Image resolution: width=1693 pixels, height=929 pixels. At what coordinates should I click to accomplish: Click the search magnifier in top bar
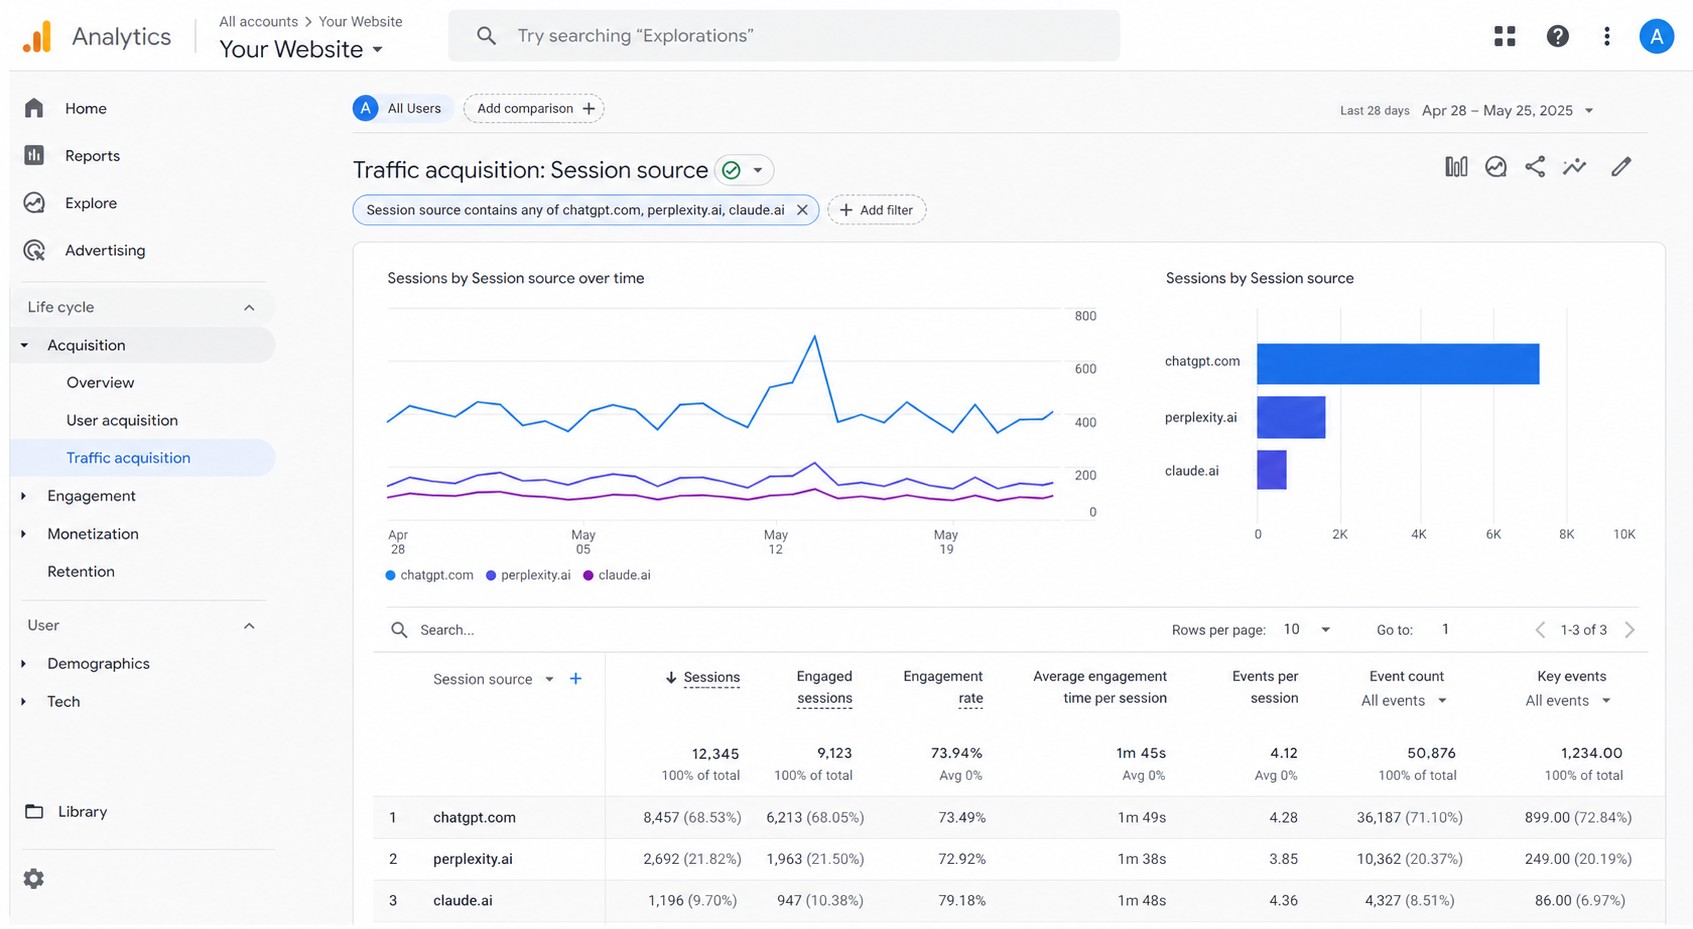tap(486, 36)
